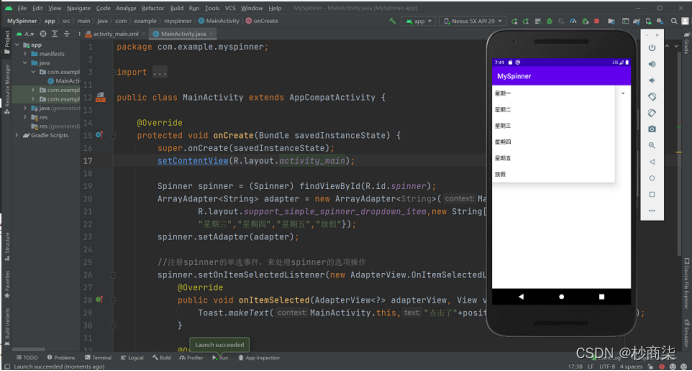Open the VCS menu

click(x=230, y=8)
